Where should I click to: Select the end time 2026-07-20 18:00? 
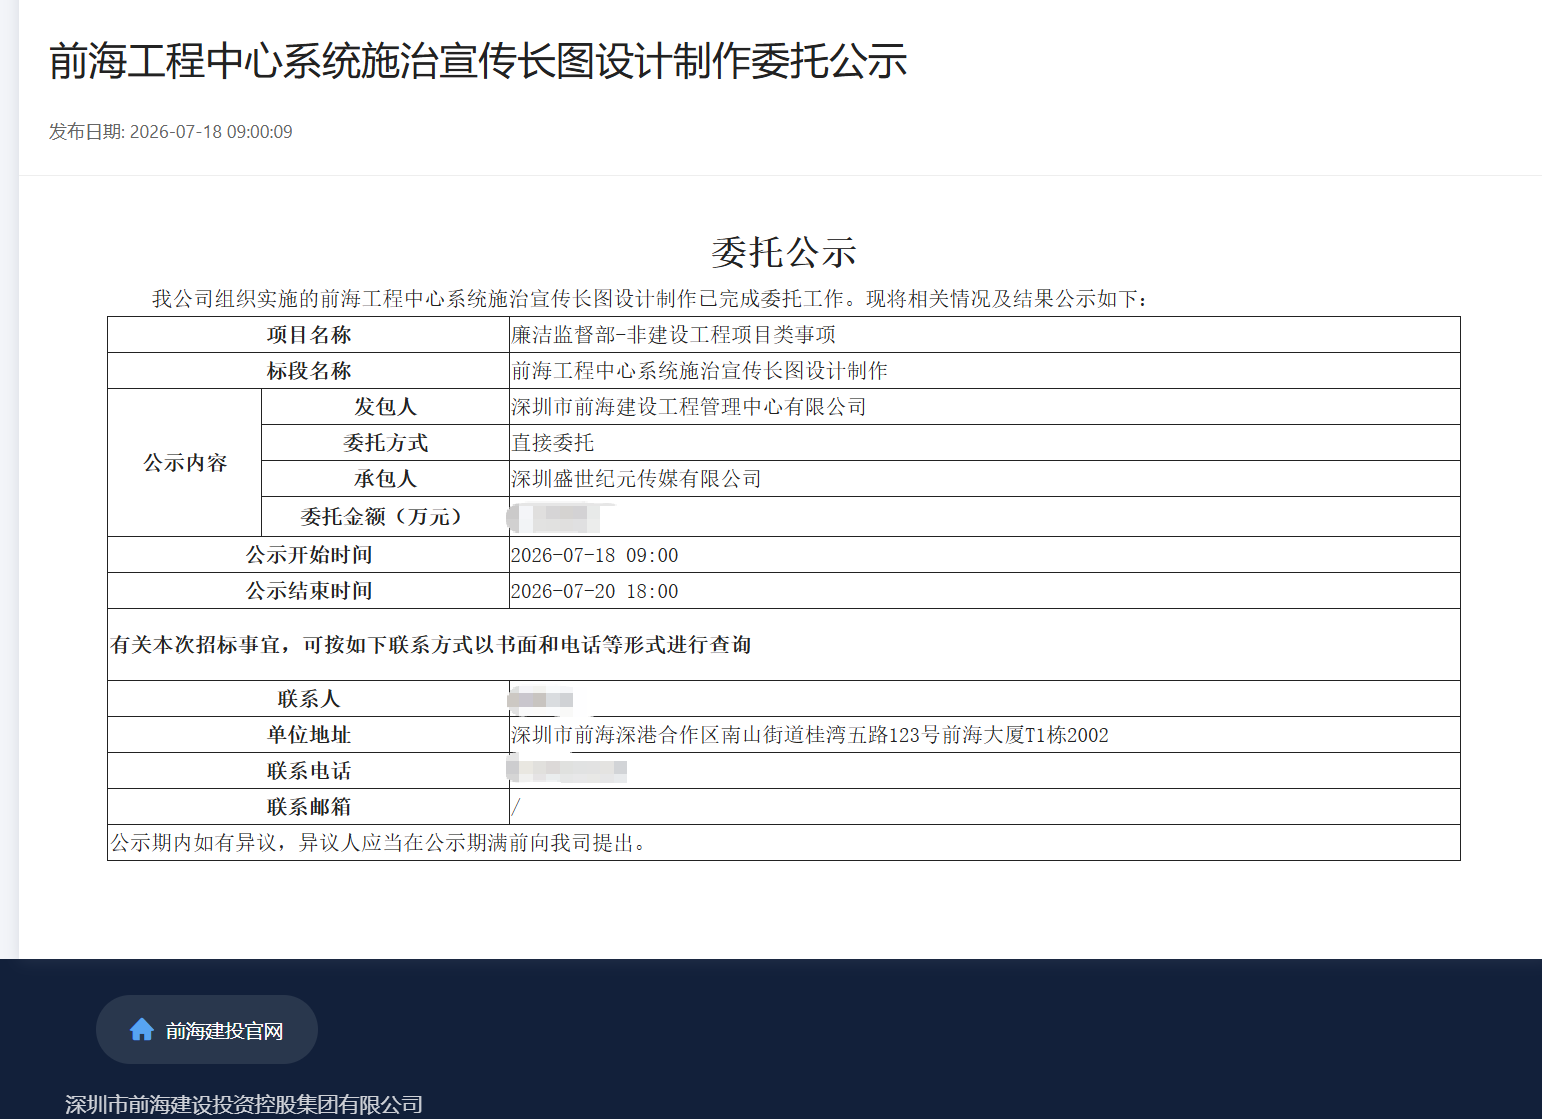coord(595,591)
